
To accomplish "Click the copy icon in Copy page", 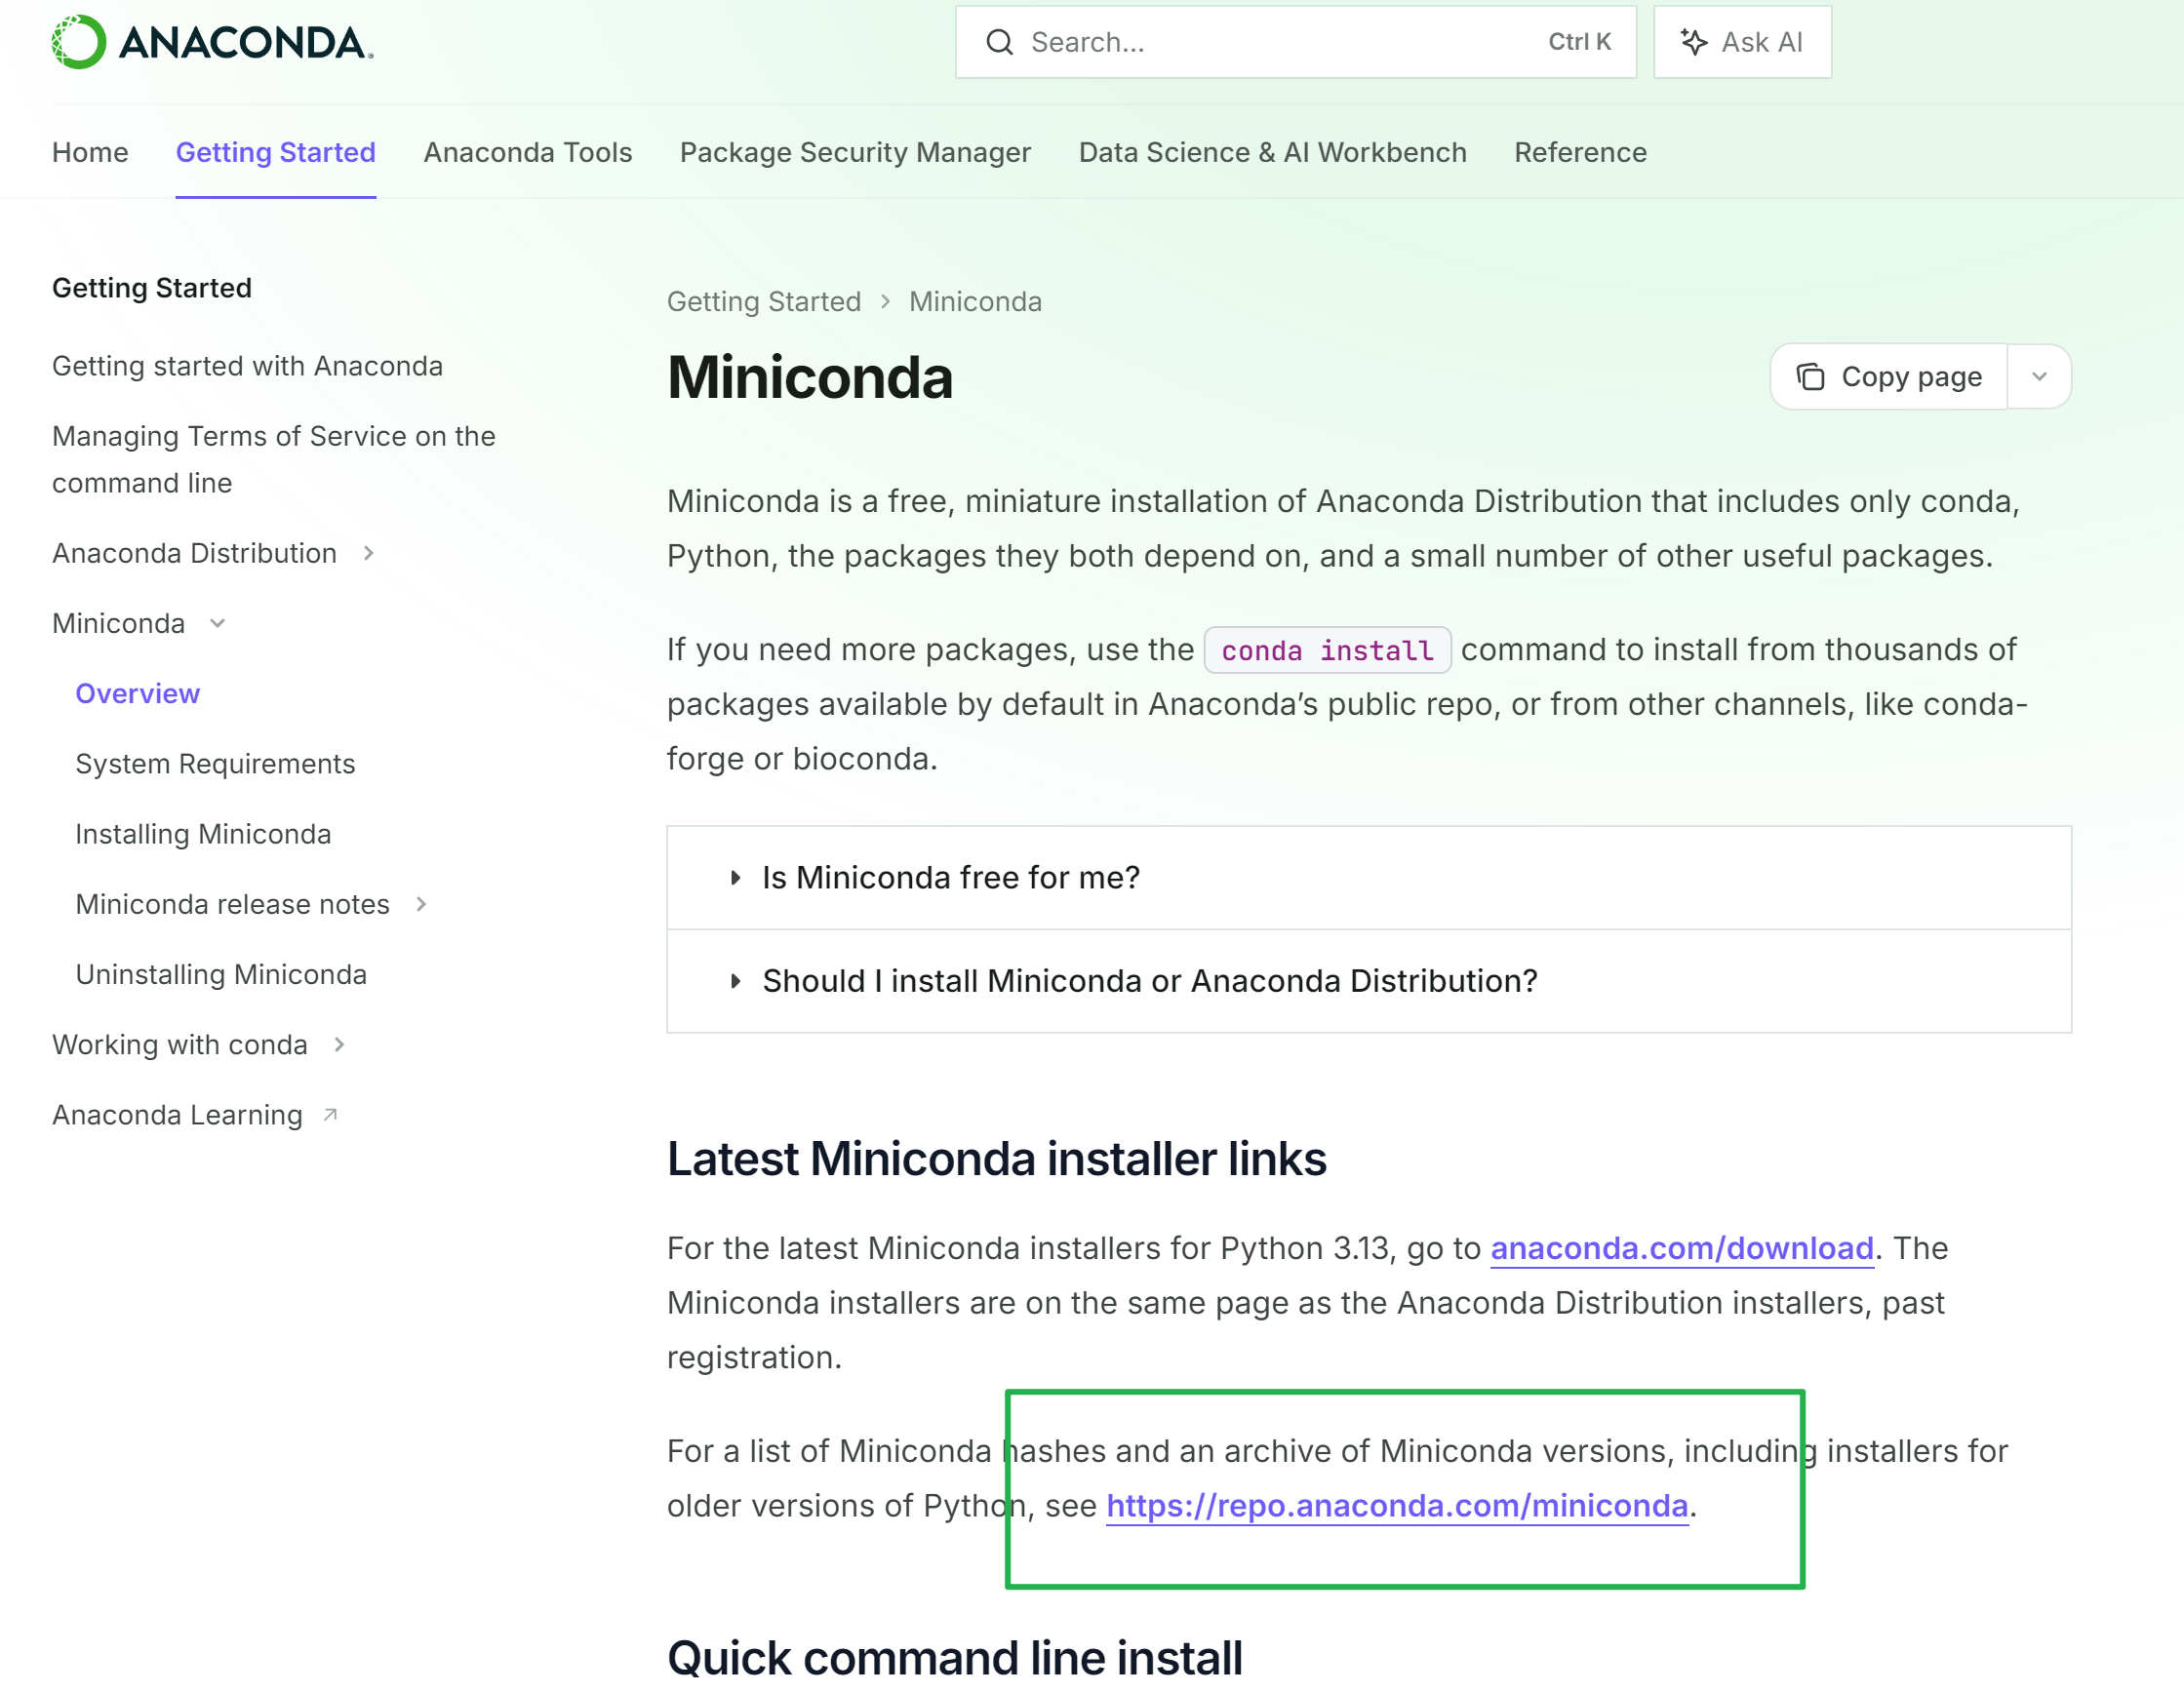I will tap(1811, 376).
